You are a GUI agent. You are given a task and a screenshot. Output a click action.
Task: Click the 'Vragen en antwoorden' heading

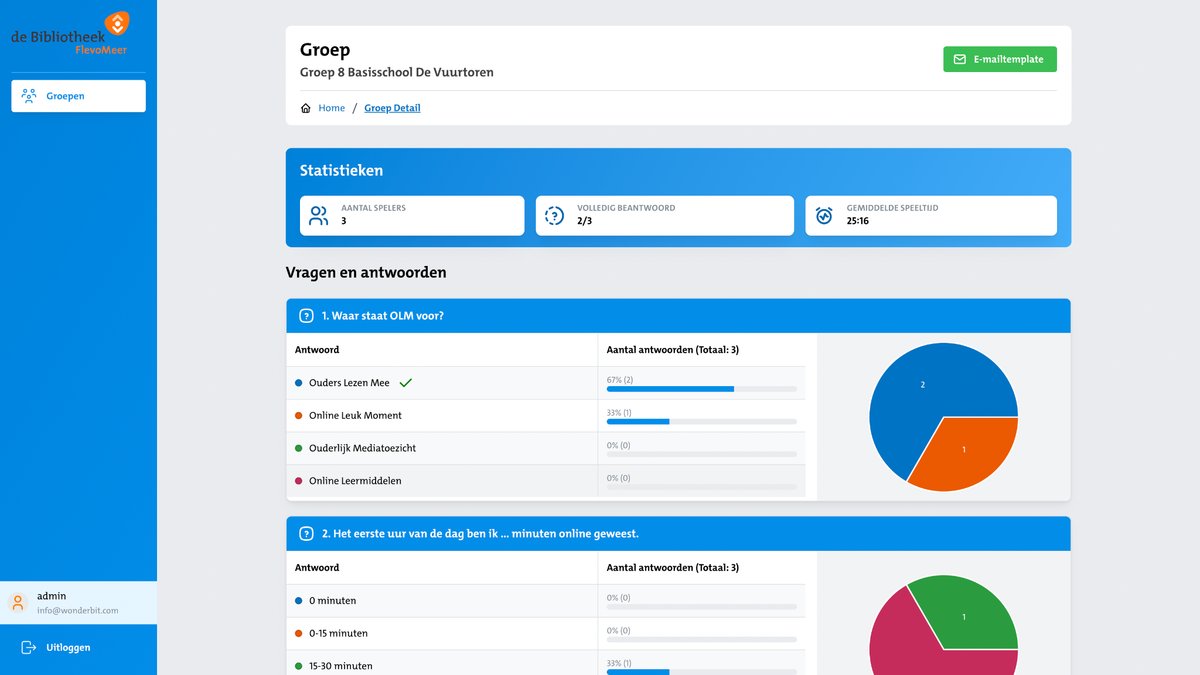[366, 272]
